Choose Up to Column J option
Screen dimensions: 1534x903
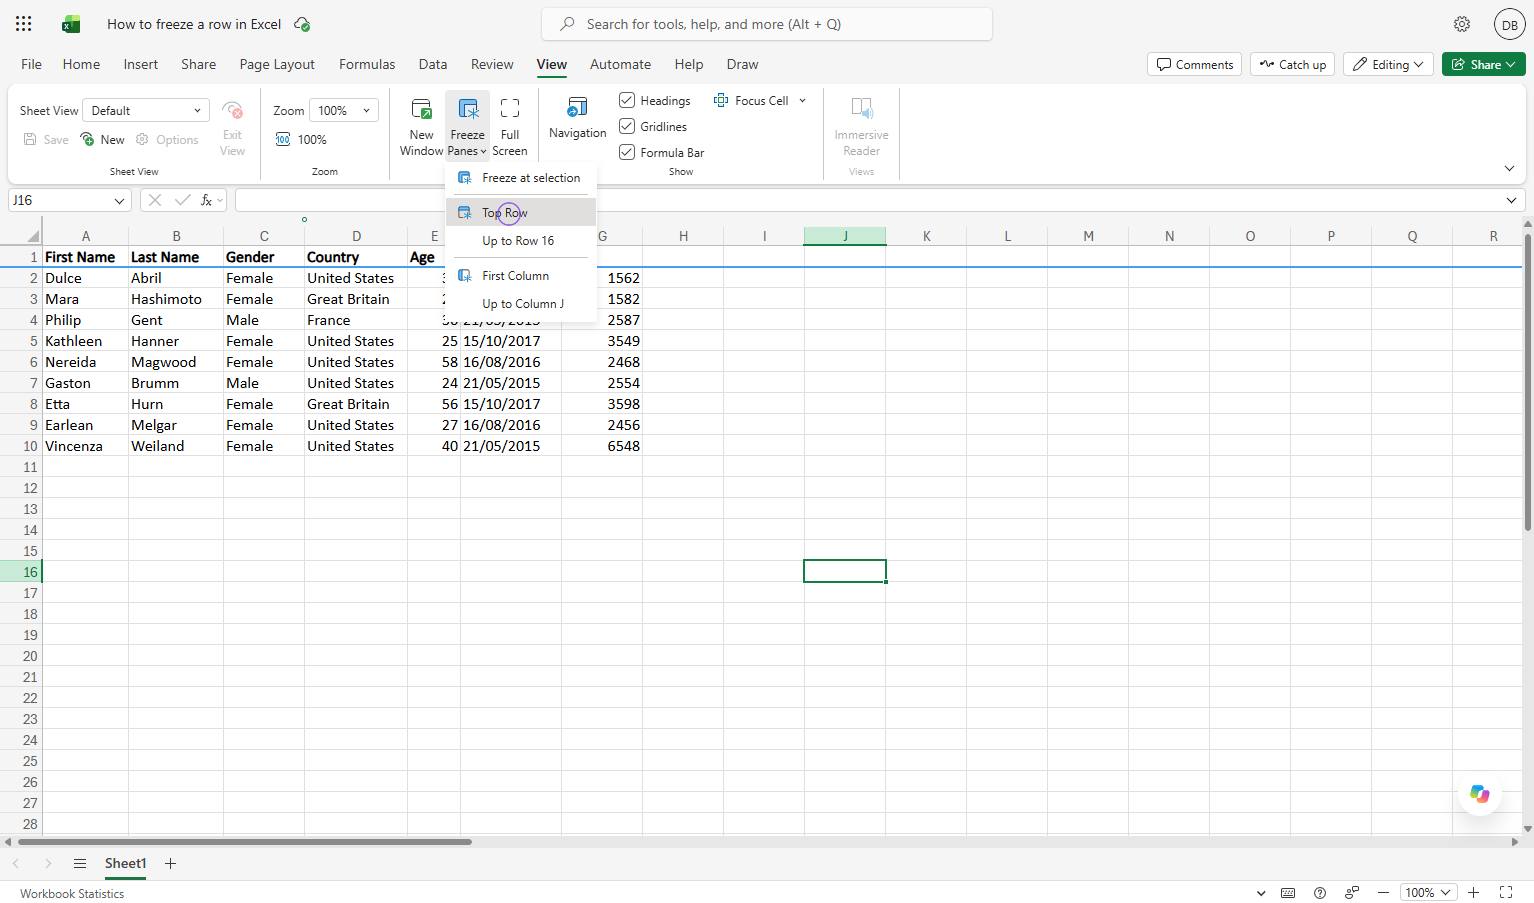(x=521, y=303)
